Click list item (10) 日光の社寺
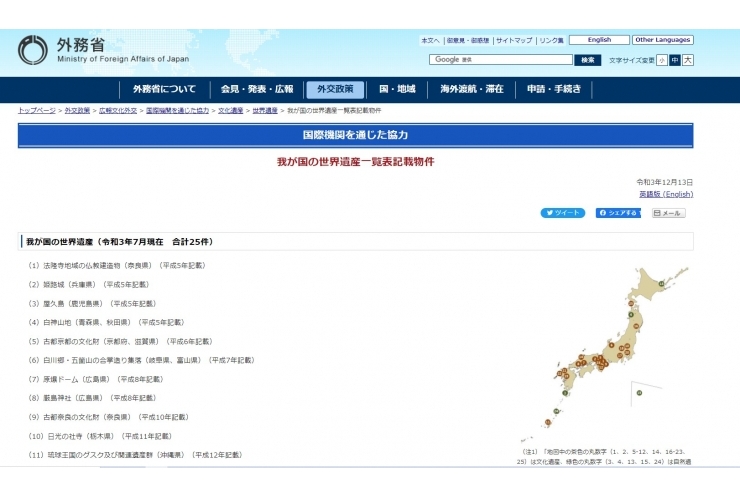This screenshot has height=498, width=740. coord(100,436)
